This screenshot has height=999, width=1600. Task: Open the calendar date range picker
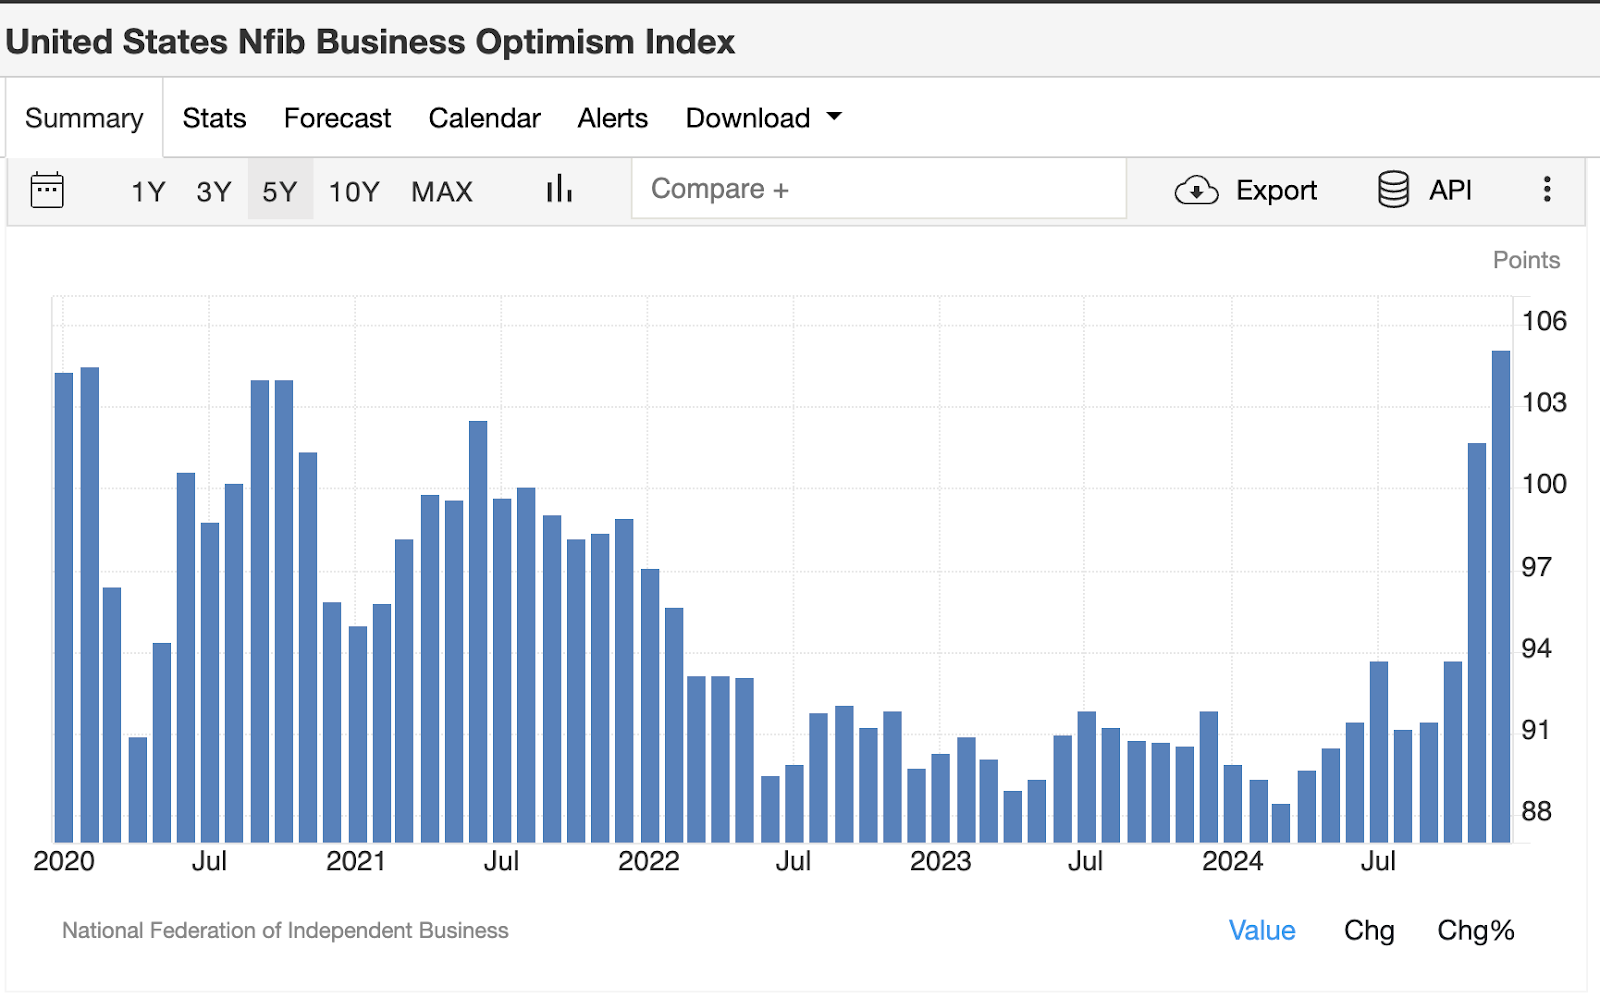tap(47, 190)
